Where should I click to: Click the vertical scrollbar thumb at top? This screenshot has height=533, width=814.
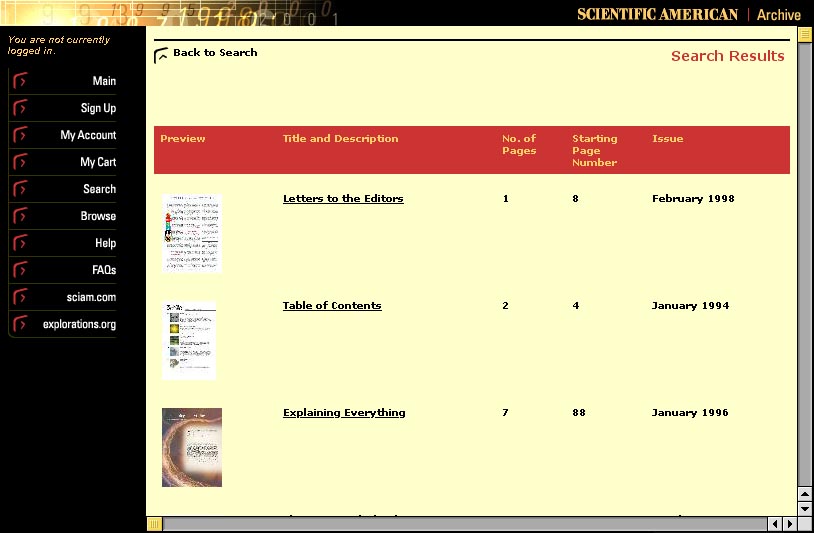(x=805, y=35)
